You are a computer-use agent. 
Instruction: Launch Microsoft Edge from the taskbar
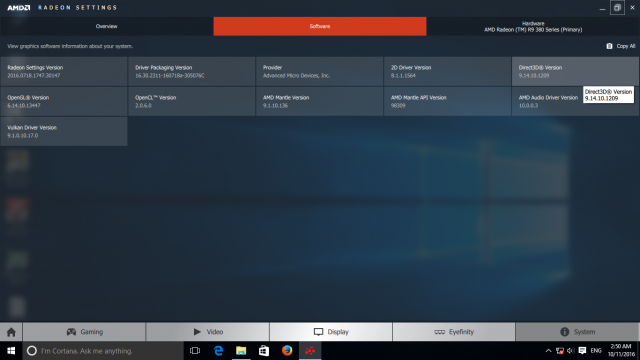coord(218,351)
